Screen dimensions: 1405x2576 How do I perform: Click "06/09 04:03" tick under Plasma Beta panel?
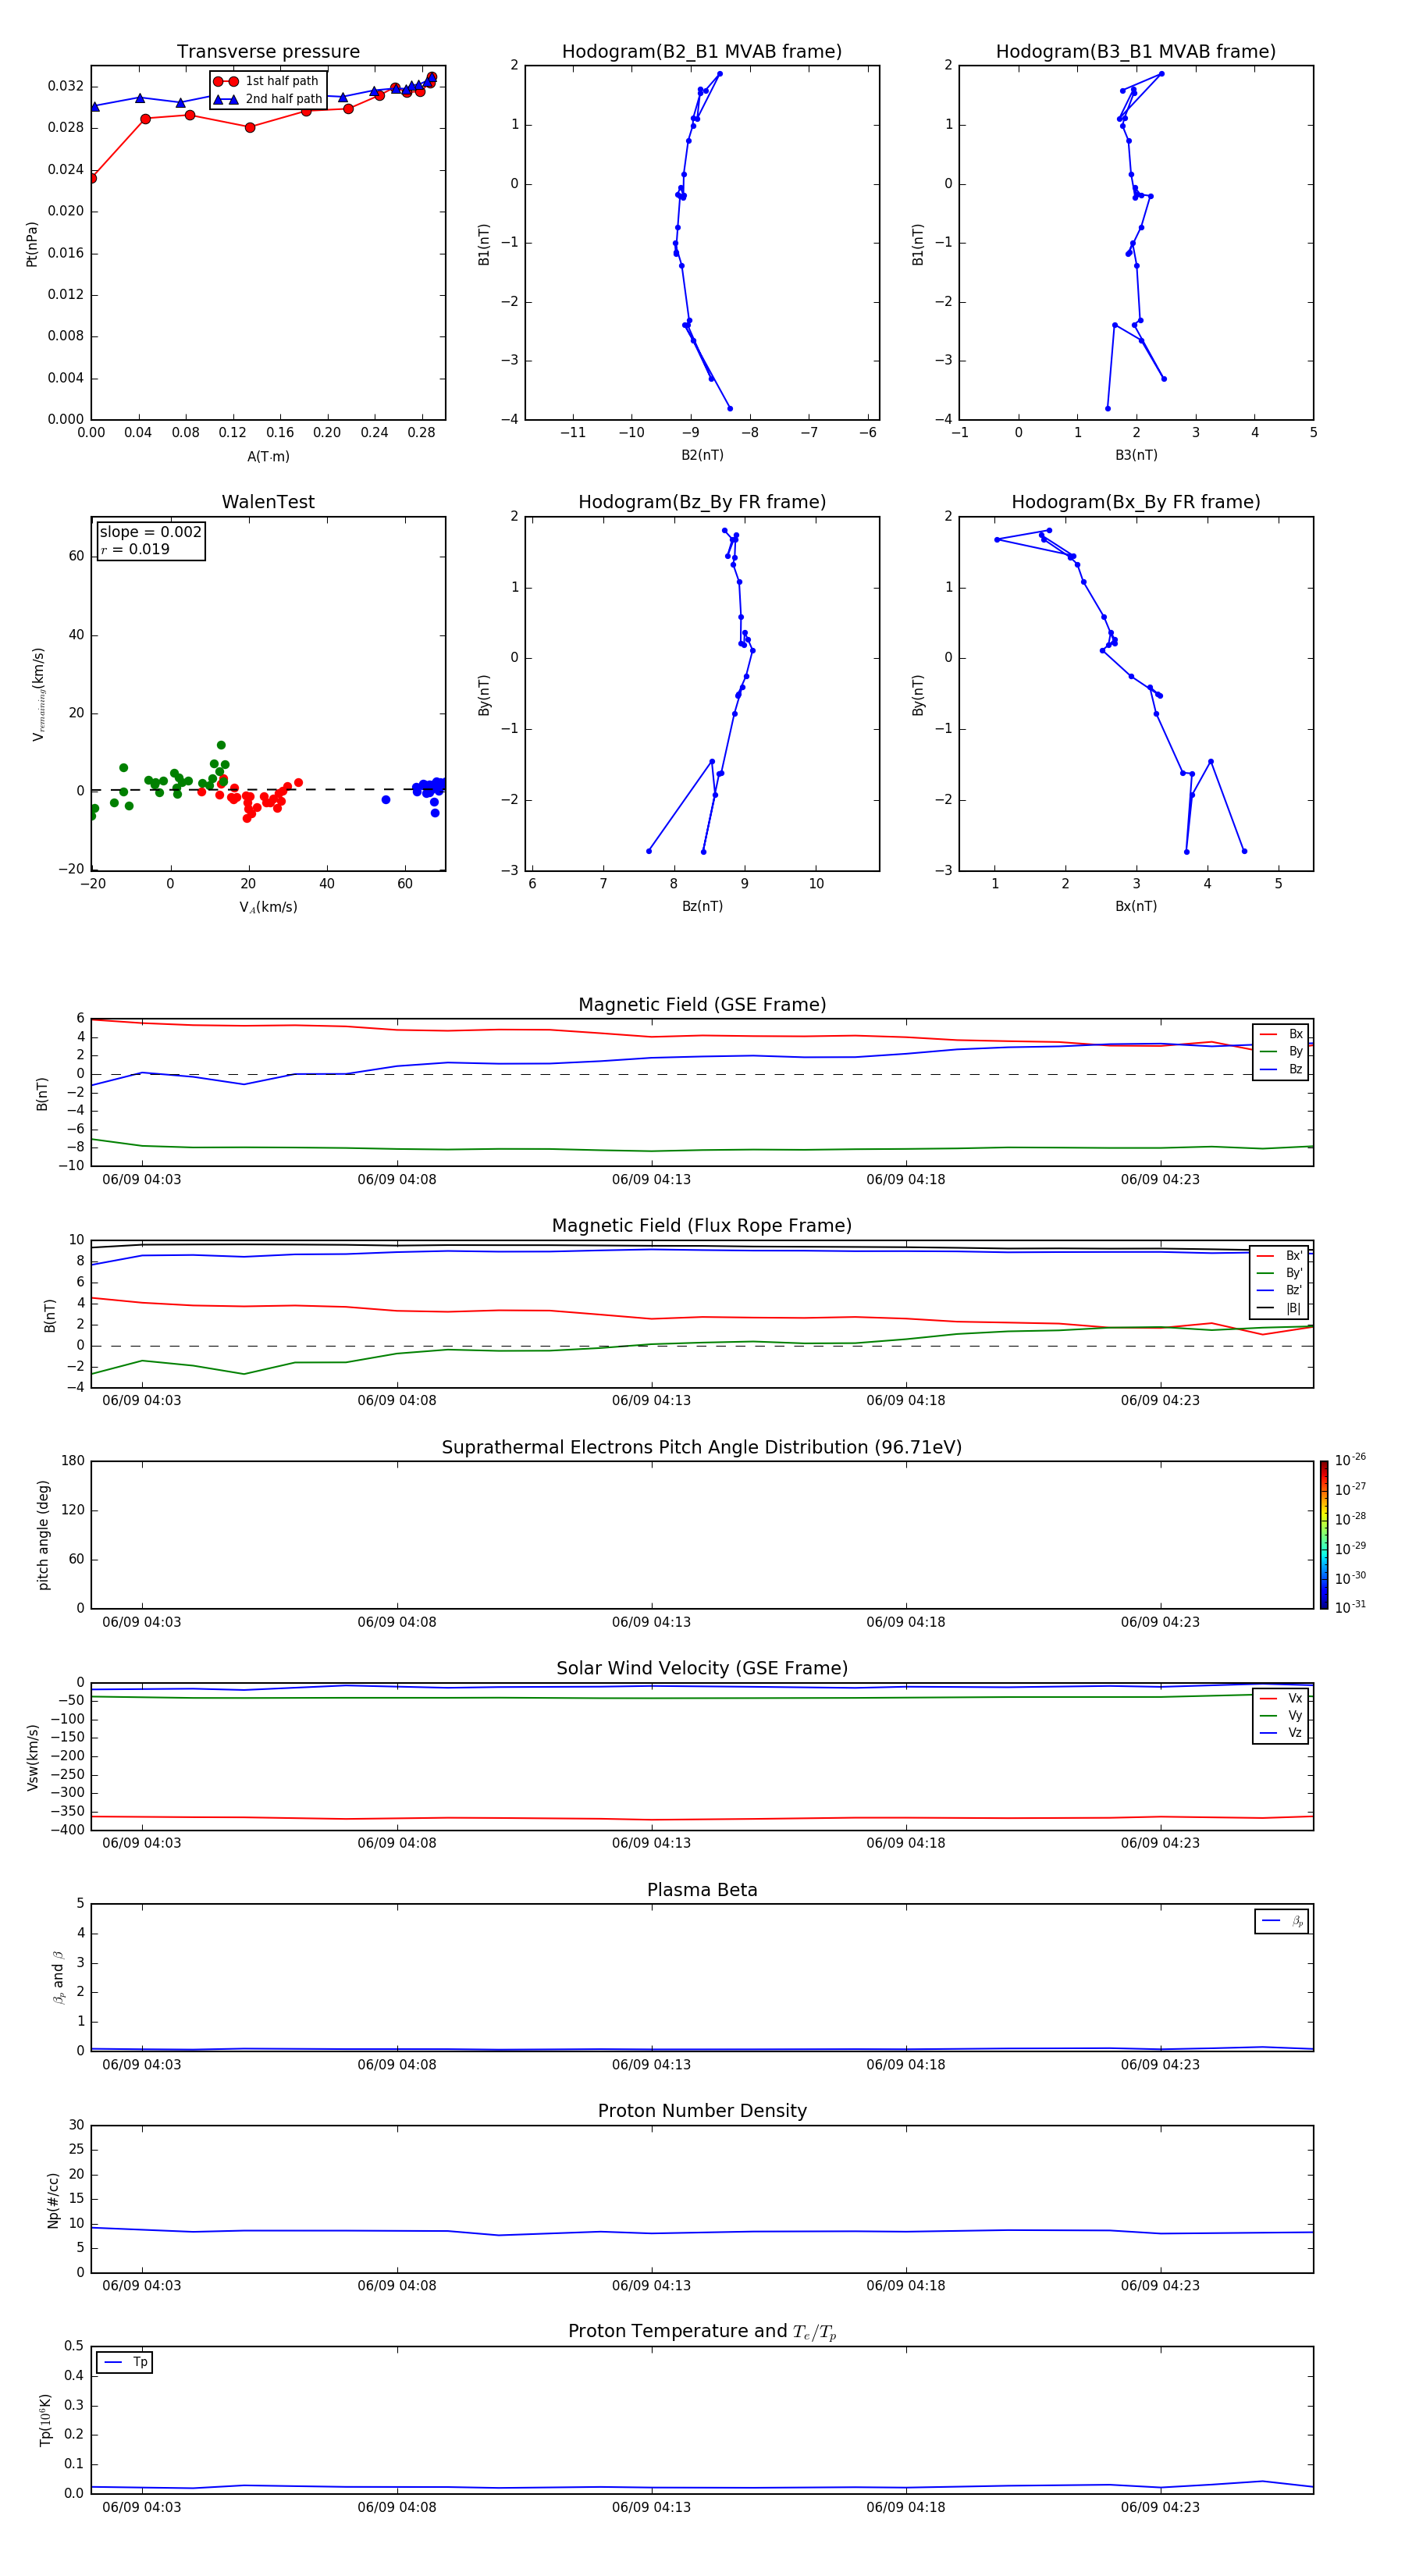click(x=142, y=2064)
